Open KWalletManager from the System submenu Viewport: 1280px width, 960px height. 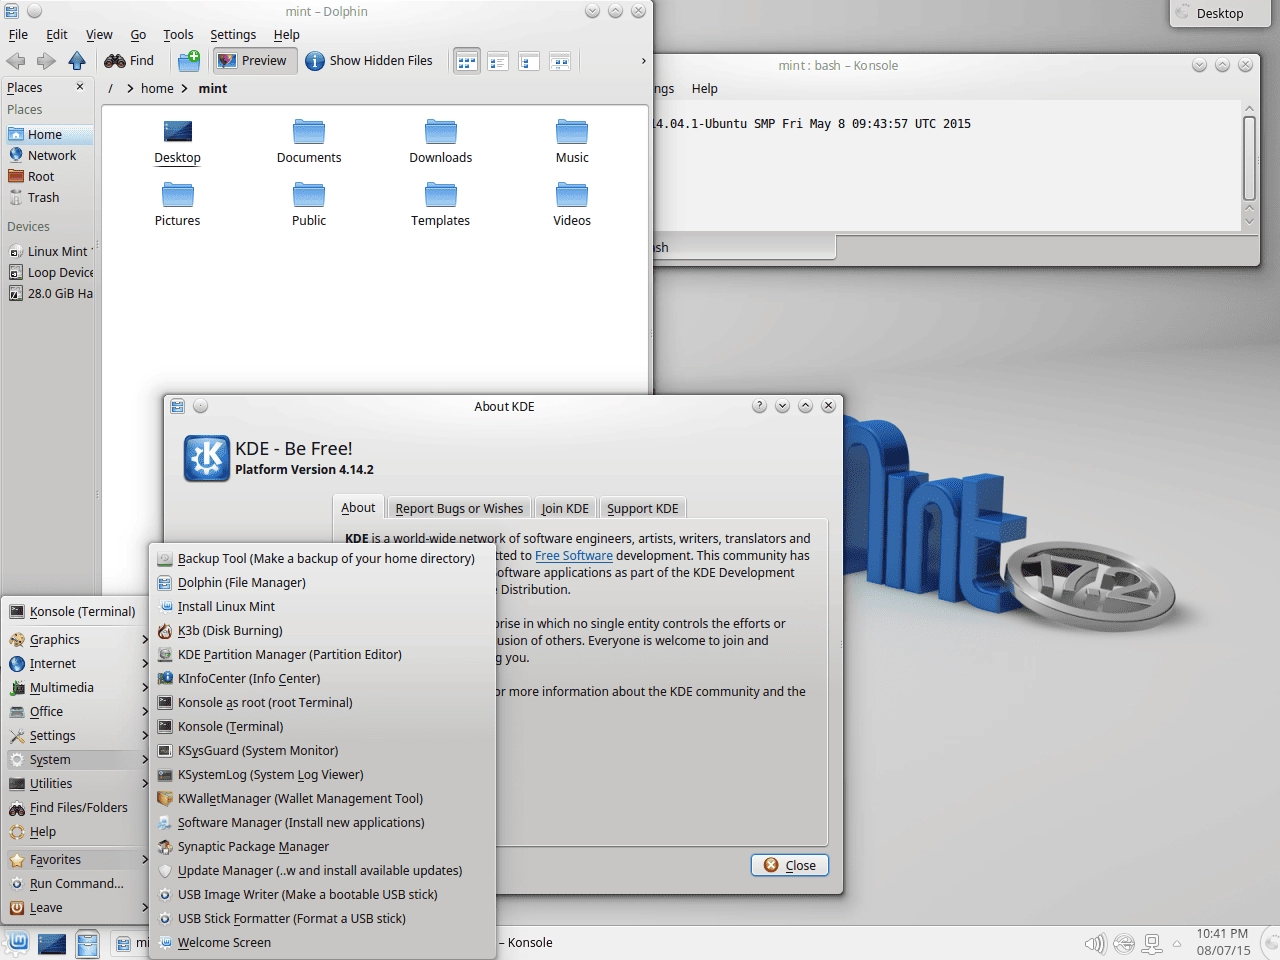(322, 798)
